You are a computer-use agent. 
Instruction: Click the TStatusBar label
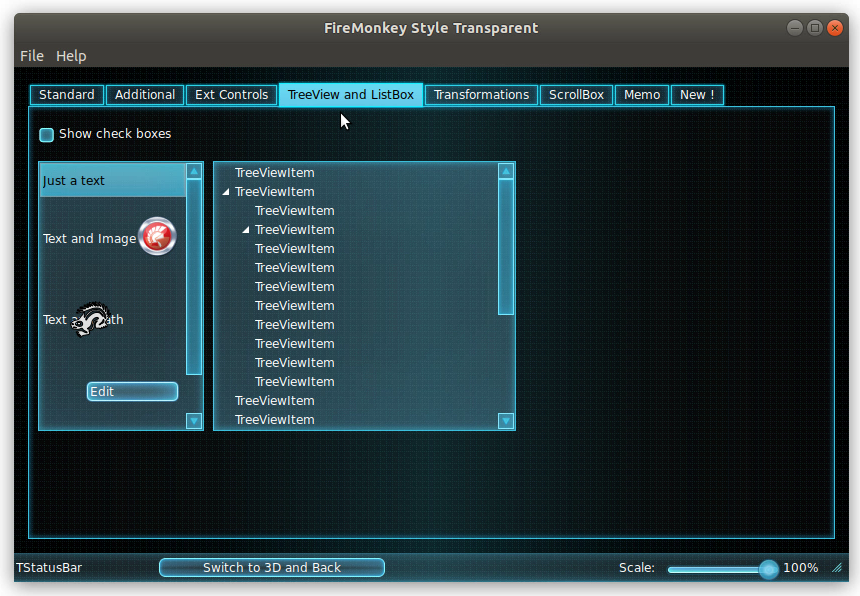[49, 567]
